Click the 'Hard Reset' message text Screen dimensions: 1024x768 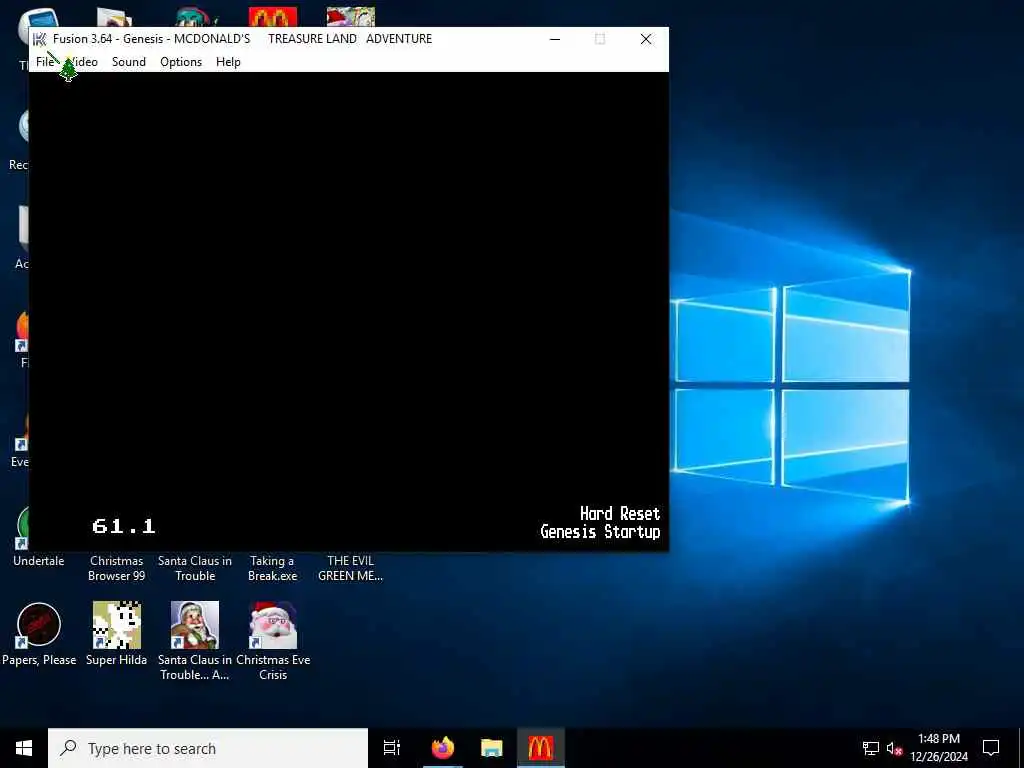point(620,513)
